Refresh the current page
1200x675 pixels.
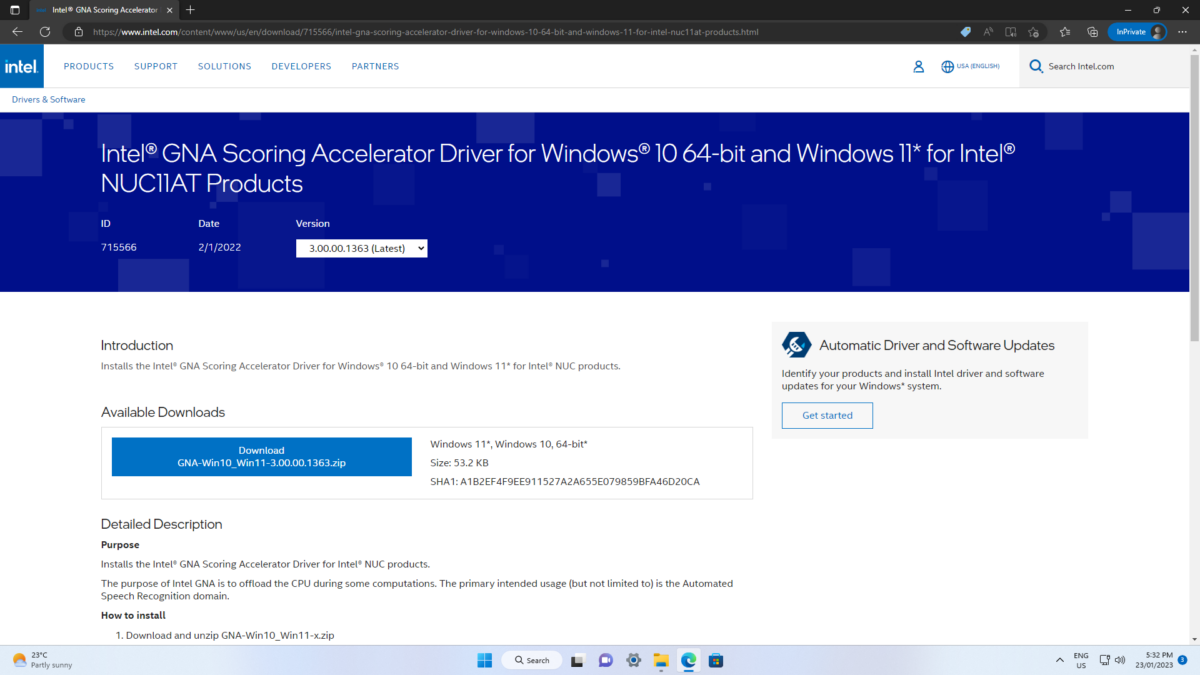pyautogui.click(x=44, y=32)
